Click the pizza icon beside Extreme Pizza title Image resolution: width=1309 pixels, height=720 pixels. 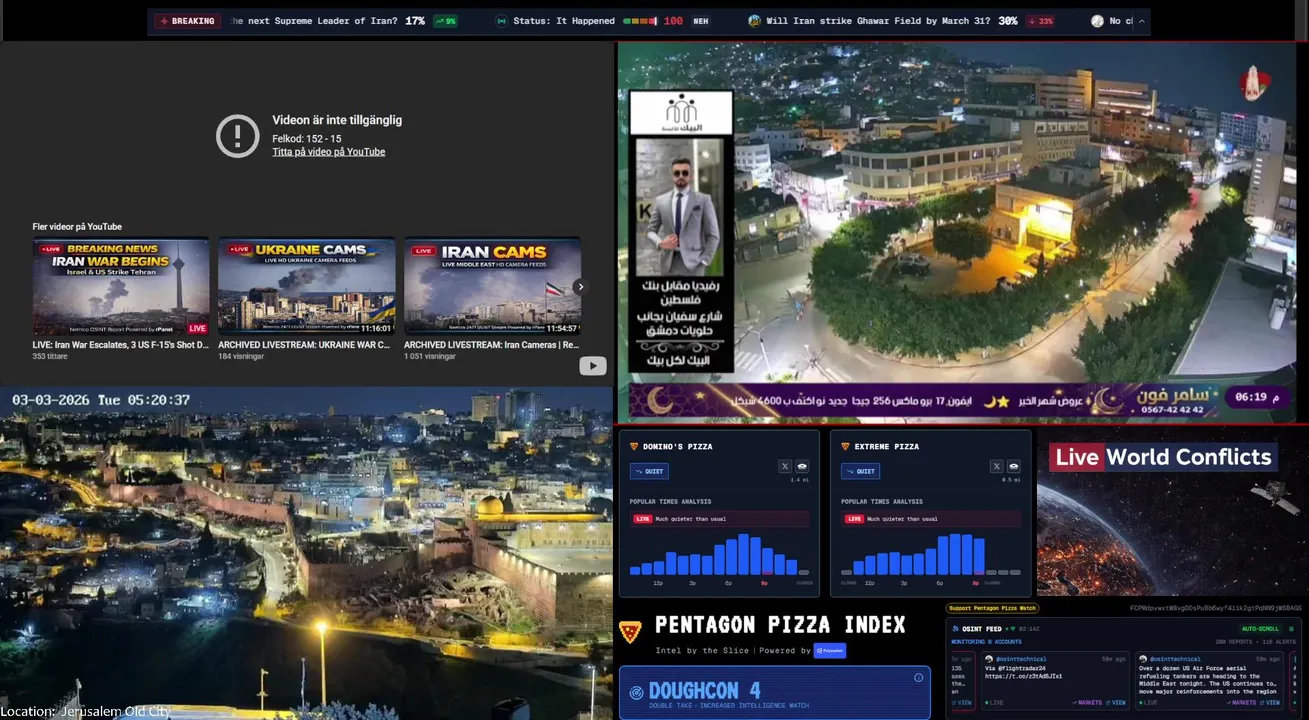(x=846, y=447)
